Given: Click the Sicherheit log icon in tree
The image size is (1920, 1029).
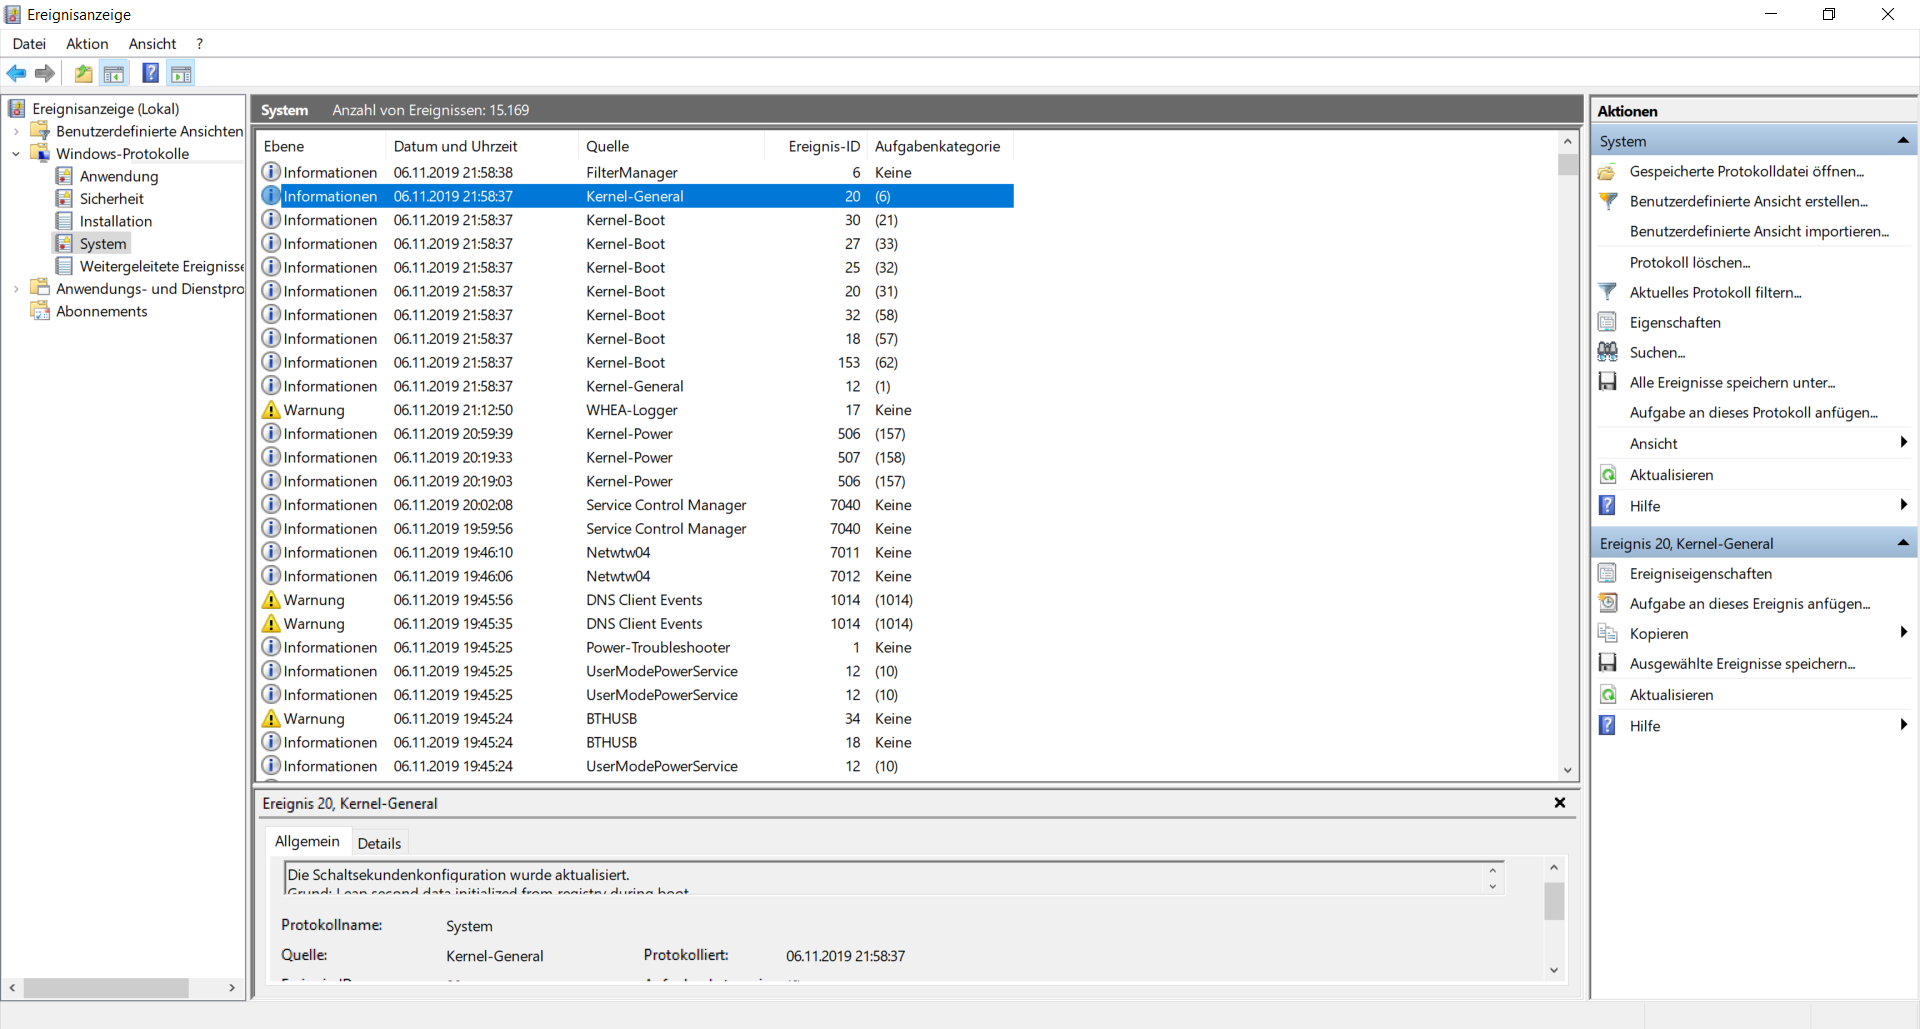Looking at the screenshot, I should [64, 198].
